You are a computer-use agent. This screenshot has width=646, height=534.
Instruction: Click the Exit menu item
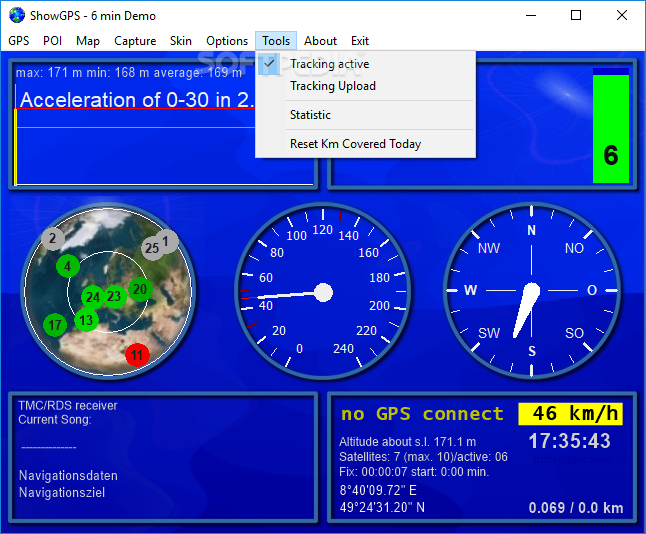tap(360, 41)
